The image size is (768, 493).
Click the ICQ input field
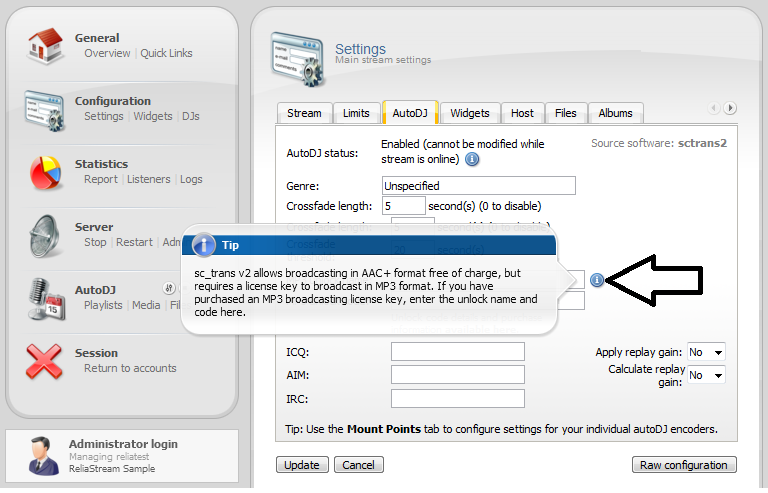coord(457,352)
